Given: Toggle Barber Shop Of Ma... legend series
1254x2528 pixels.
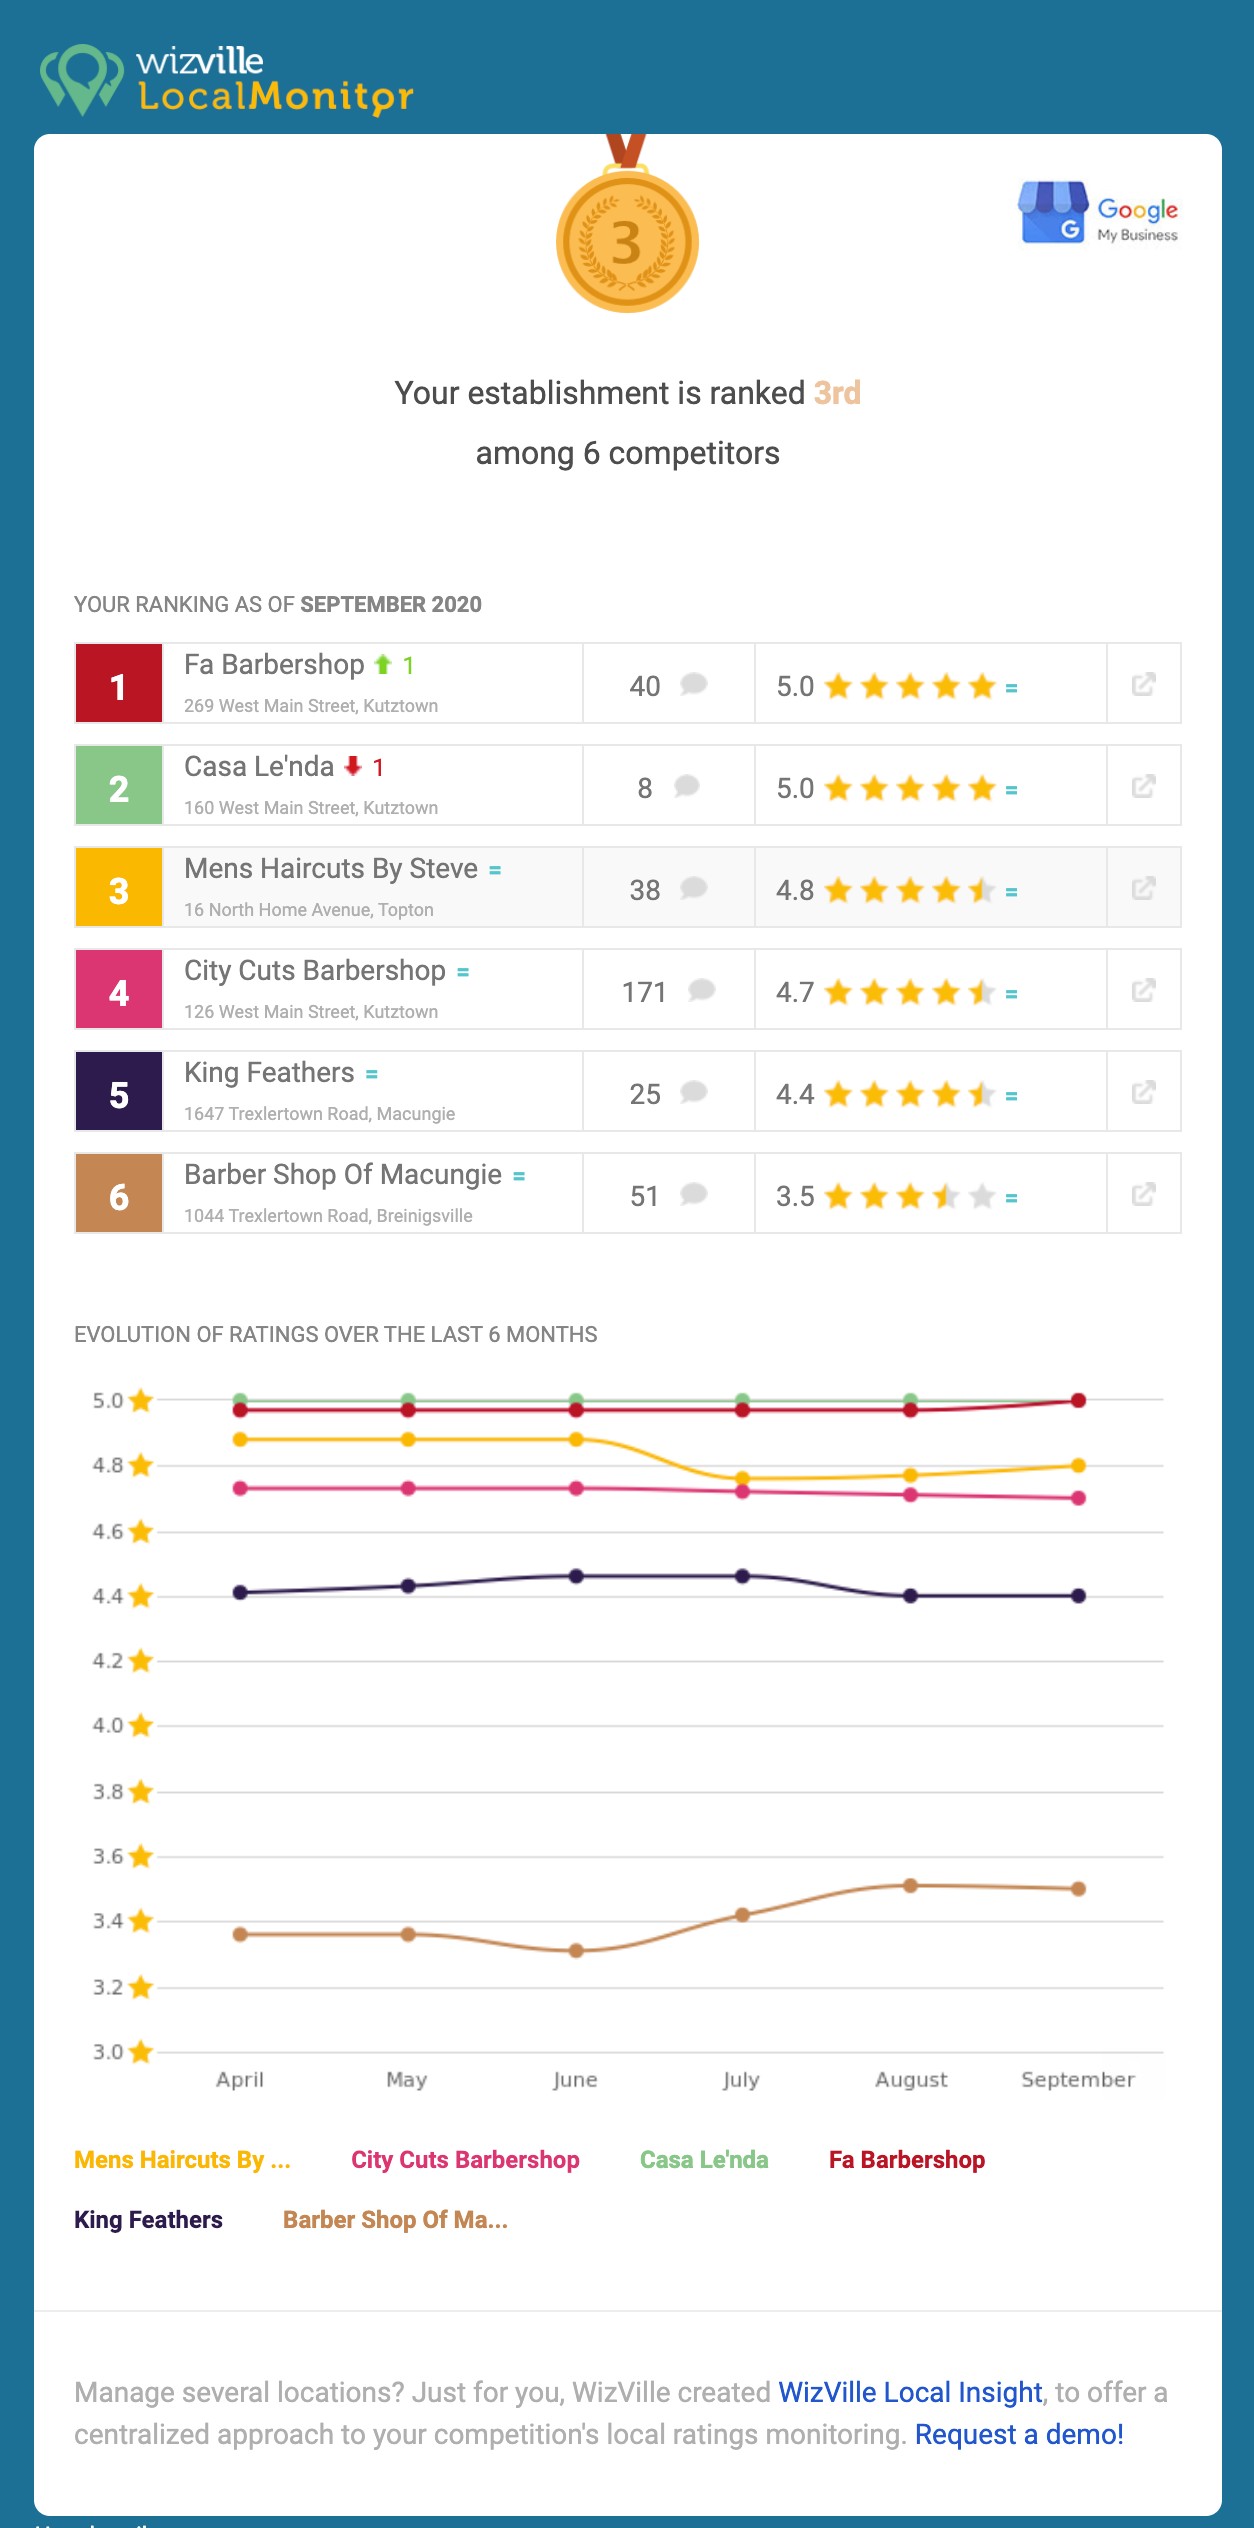Looking at the screenshot, I should [395, 2220].
